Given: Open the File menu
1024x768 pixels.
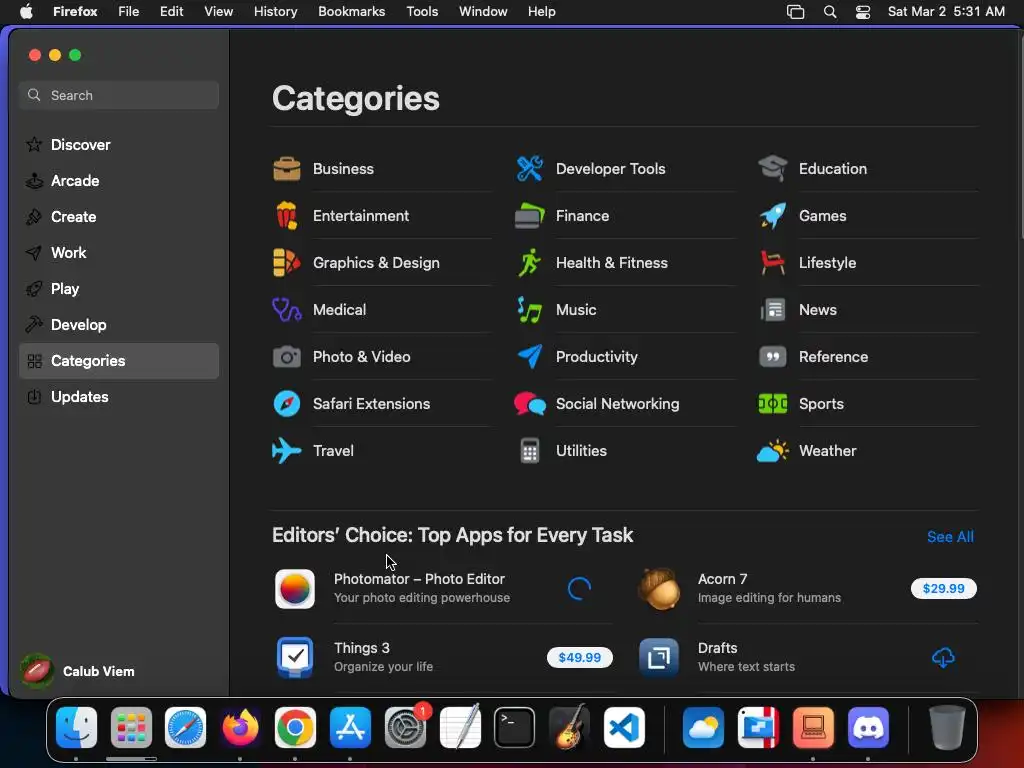Looking at the screenshot, I should point(129,11).
